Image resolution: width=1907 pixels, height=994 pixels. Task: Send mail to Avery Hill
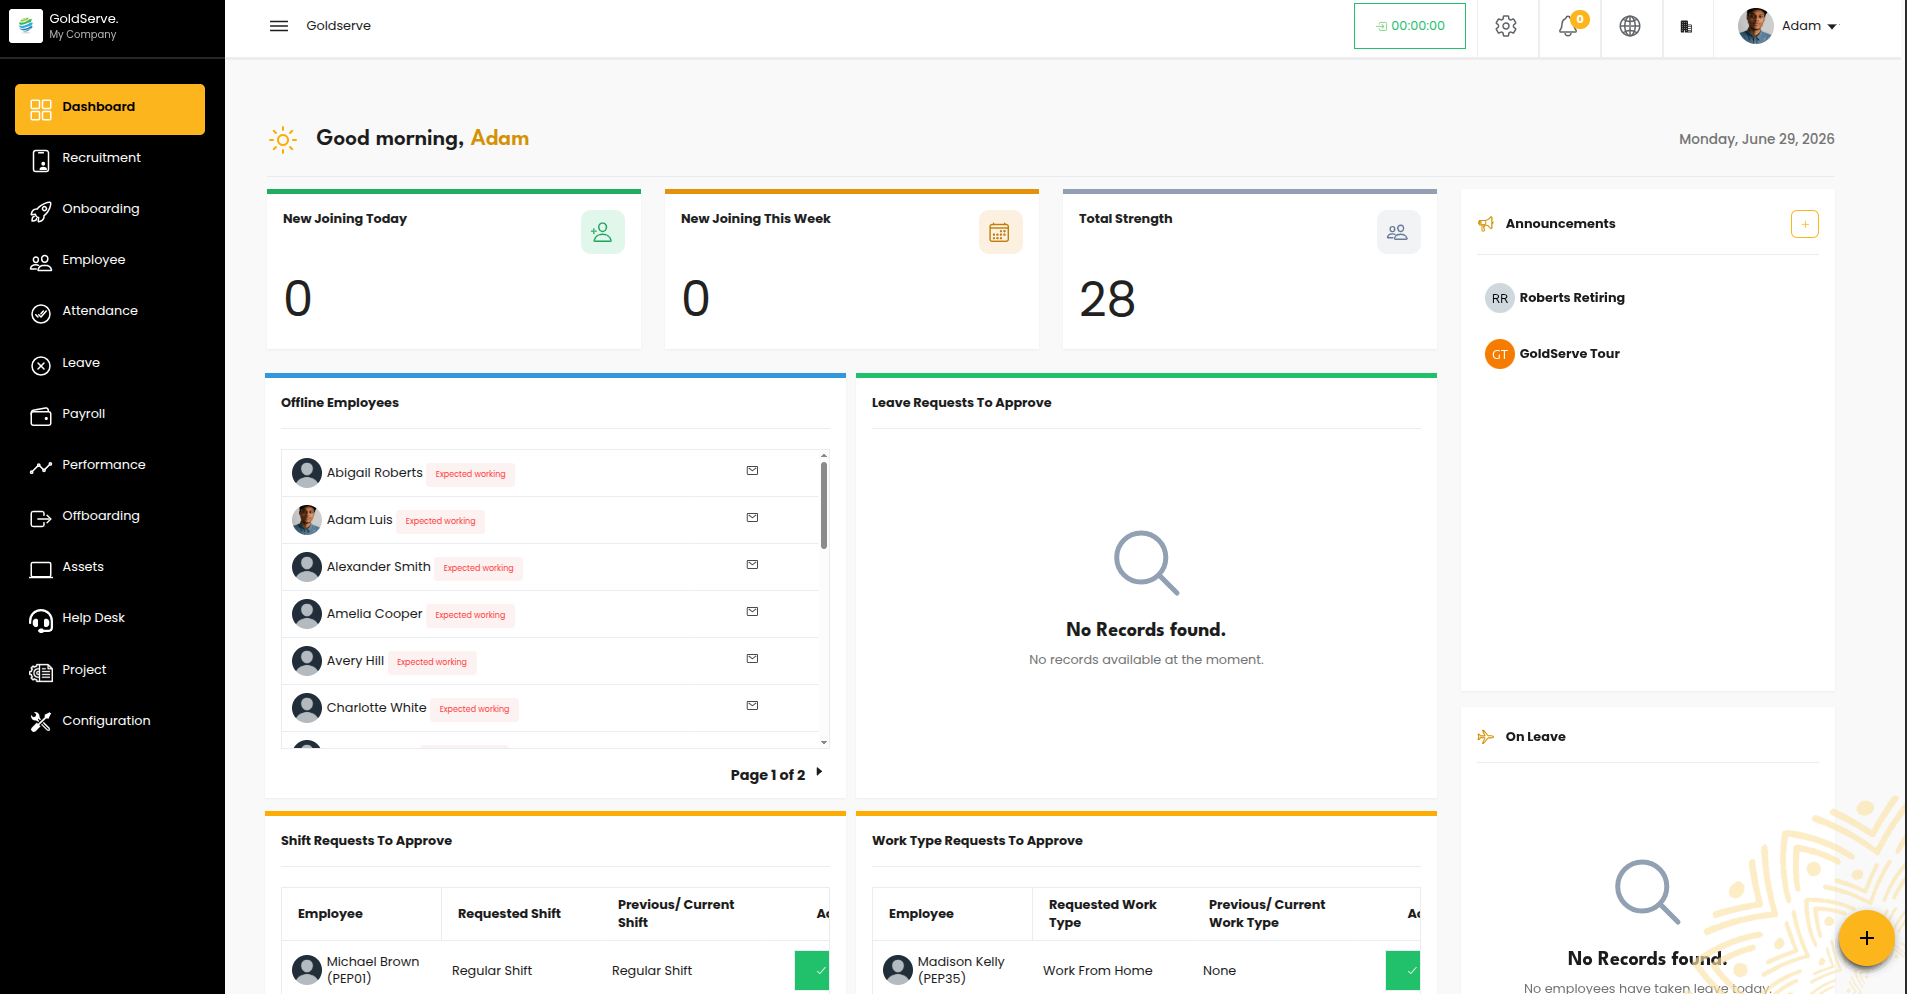tap(752, 659)
